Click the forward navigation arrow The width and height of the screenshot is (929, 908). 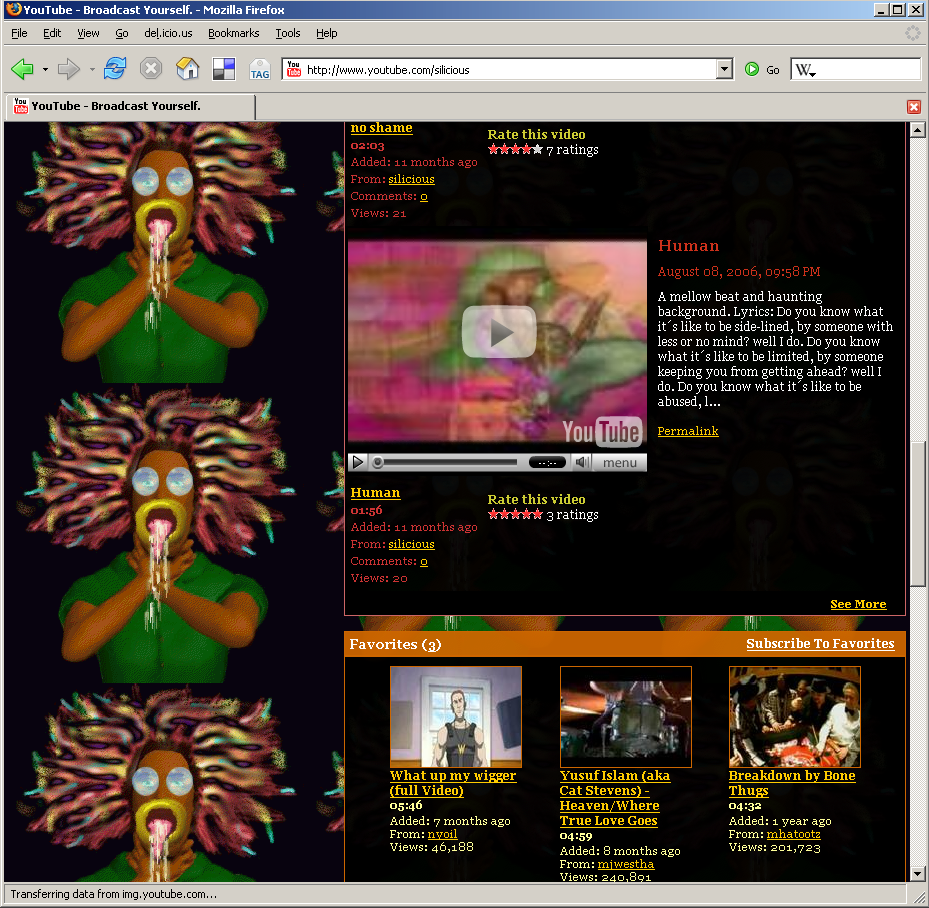click(68, 69)
